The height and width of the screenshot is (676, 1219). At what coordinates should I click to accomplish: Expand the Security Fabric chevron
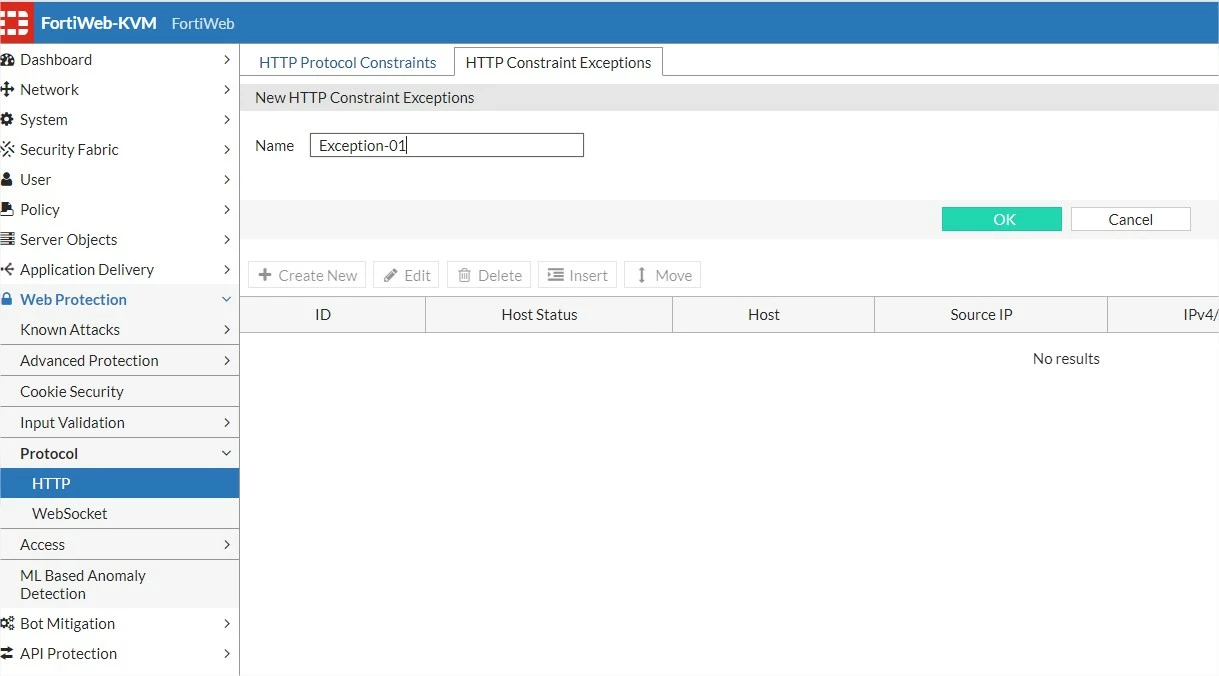click(227, 150)
